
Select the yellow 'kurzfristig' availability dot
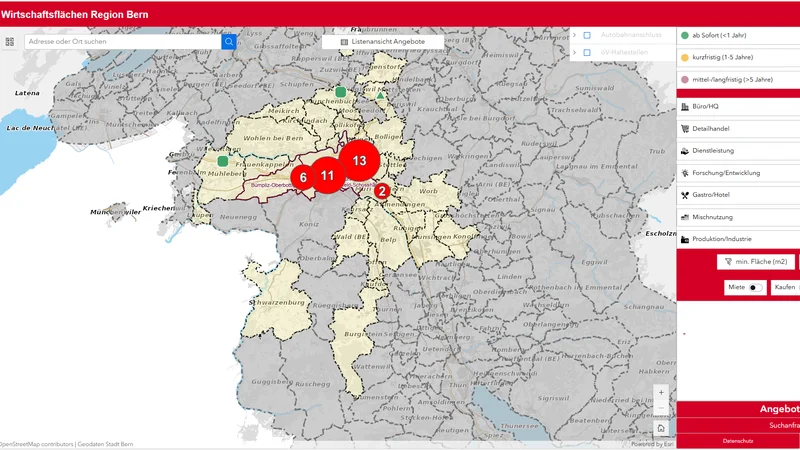685,58
